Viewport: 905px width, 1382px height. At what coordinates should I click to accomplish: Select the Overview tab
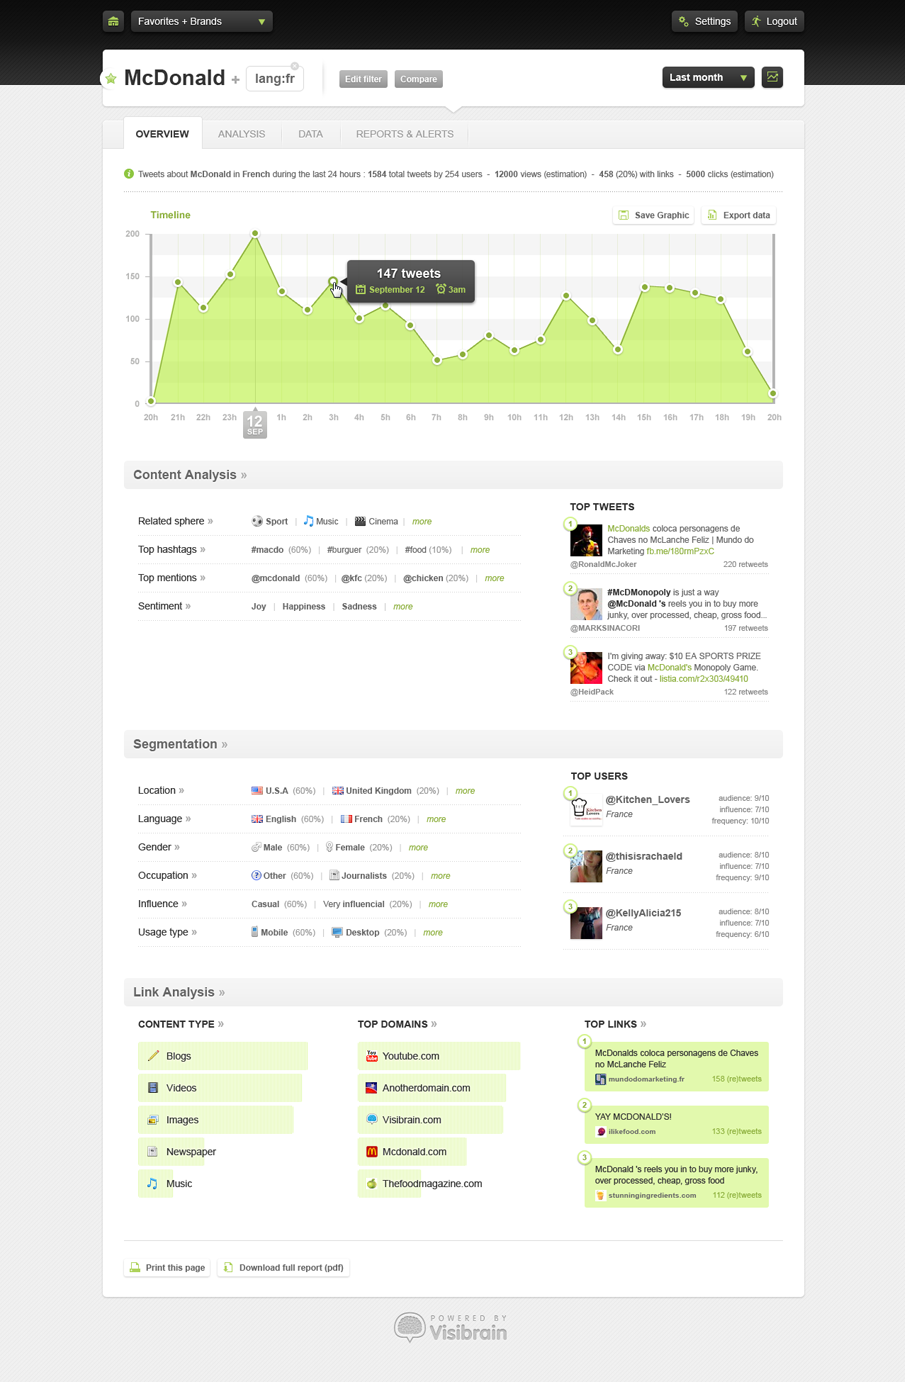tap(162, 134)
